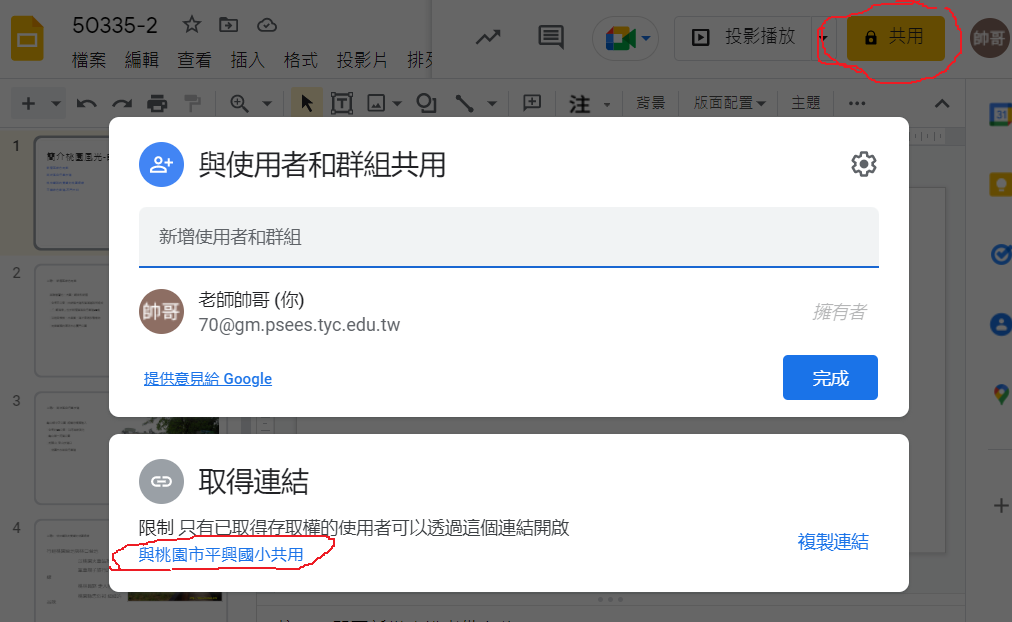Click the undo arrow icon
1012x622 pixels.
[86, 103]
